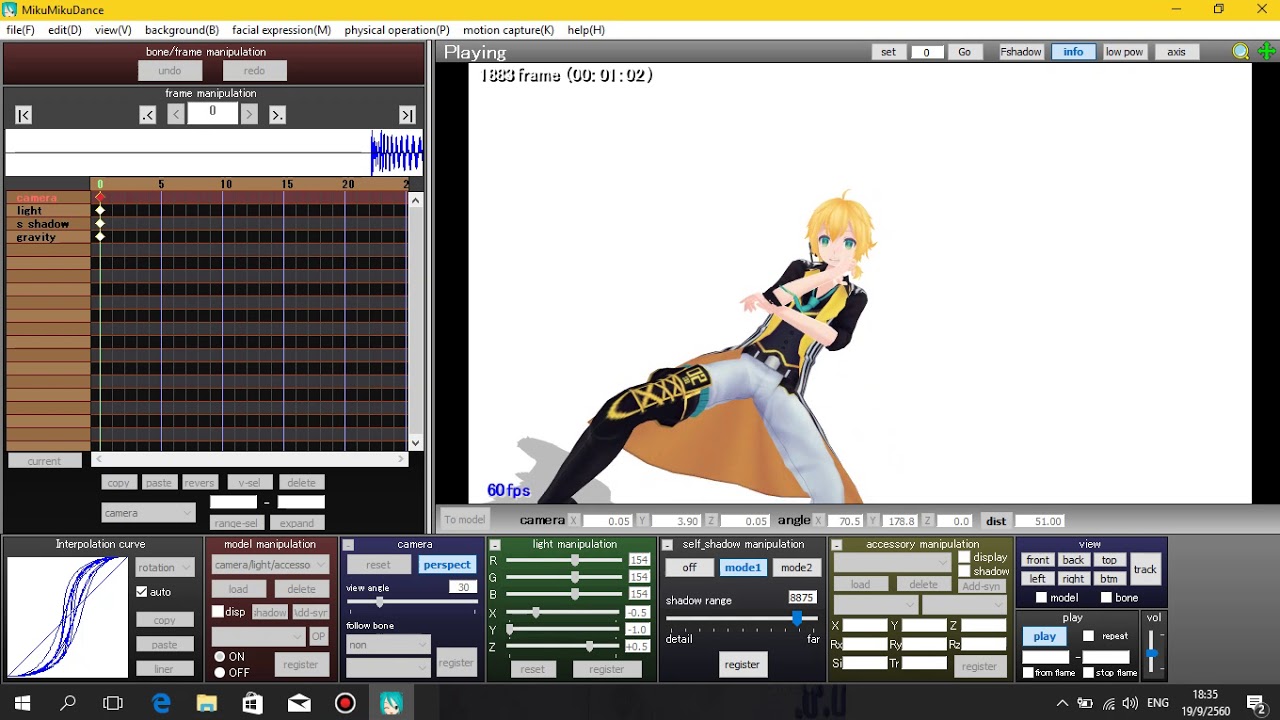Click the green move-view cross icon
The width and height of the screenshot is (1280, 720).
tap(1266, 52)
